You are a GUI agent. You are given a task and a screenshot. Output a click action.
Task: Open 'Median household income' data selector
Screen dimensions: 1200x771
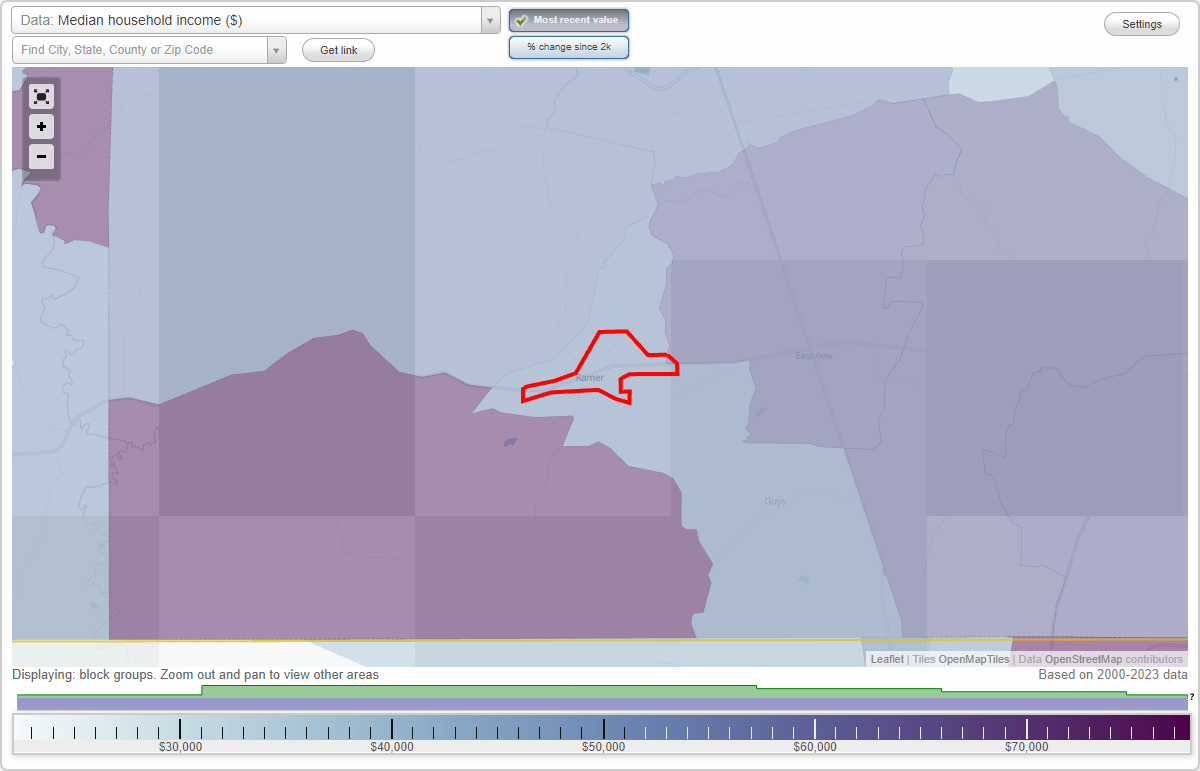250,19
